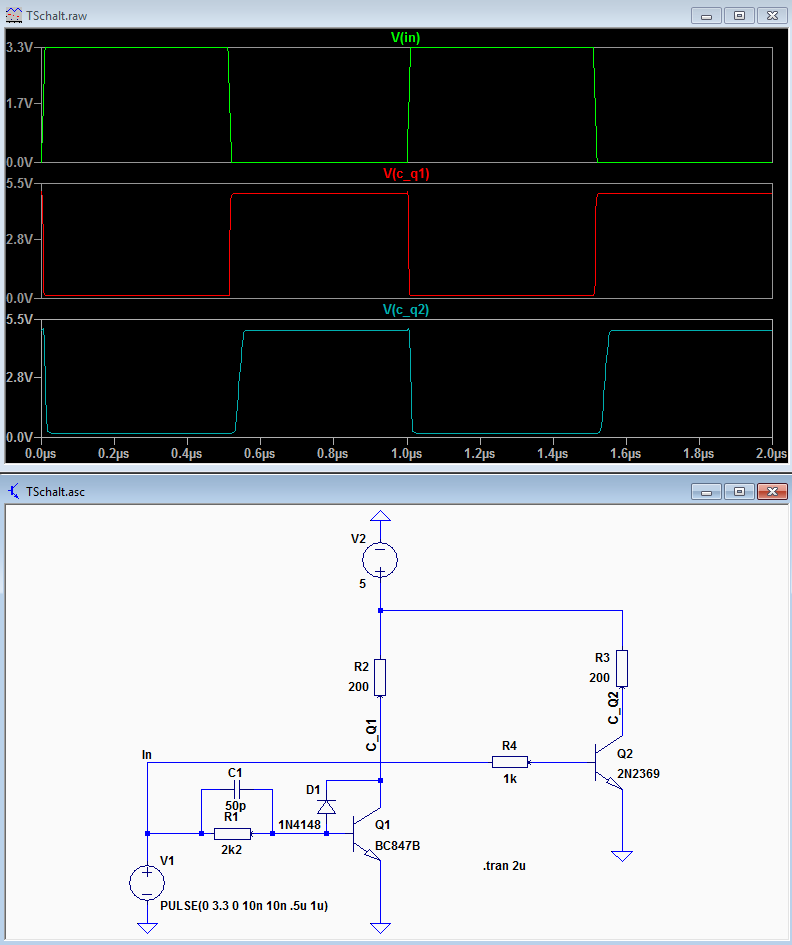Click the V(in) trace label
The width and height of the screenshot is (792, 945).
(406, 37)
